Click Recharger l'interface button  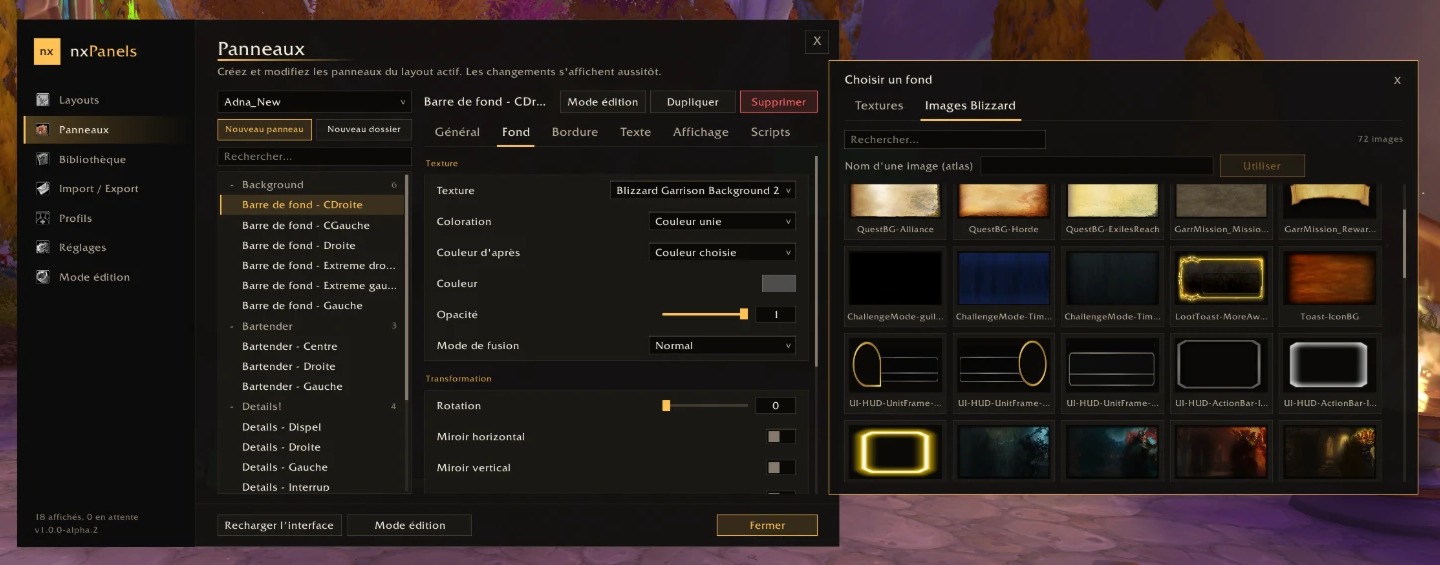pos(280,525)
